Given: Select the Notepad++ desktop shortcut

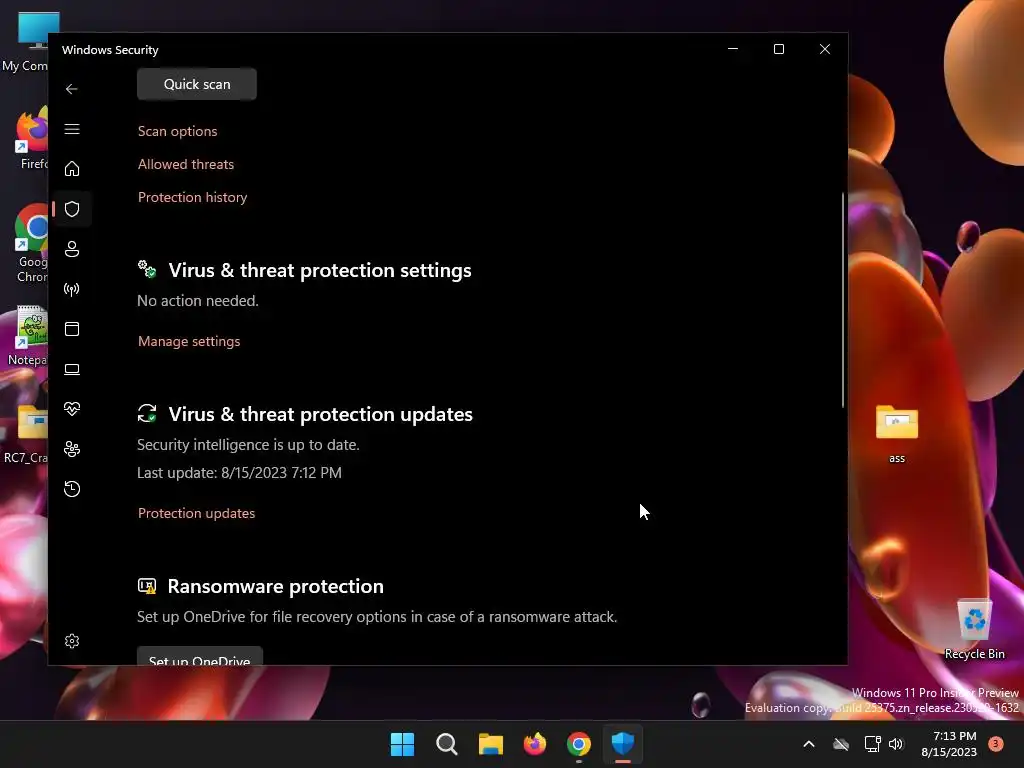Looking at the screenshot, I should pos(26,336).
